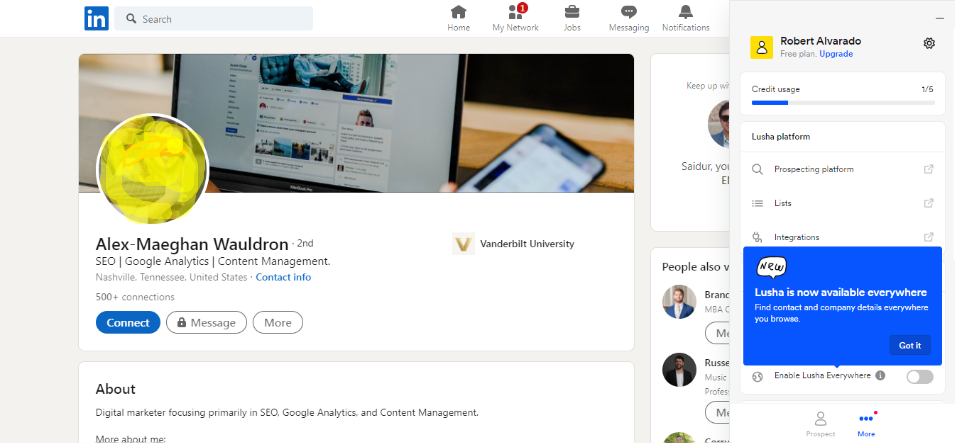Toggle the Enable Lusha Everywhere switch
The image size is (955, 443).
tap(920, 377)
